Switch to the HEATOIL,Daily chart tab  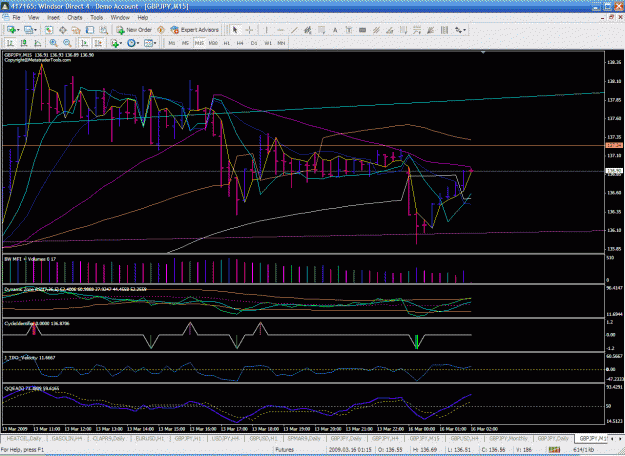point(24,438)
